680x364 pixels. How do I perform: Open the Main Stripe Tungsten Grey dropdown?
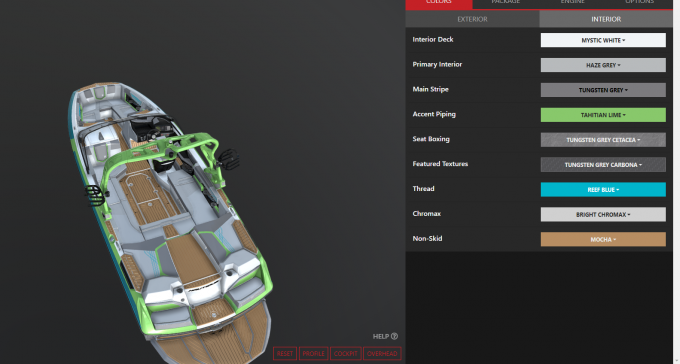coord(603,90)
